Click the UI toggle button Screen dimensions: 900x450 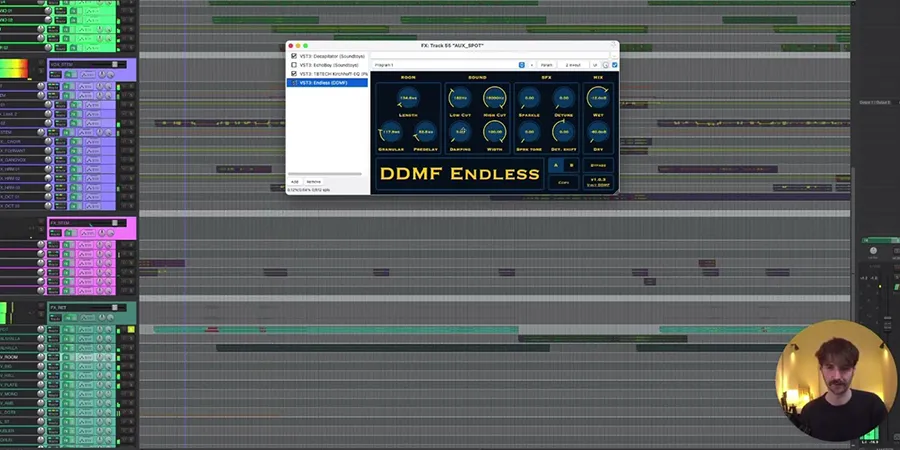[x=595, y=65]
